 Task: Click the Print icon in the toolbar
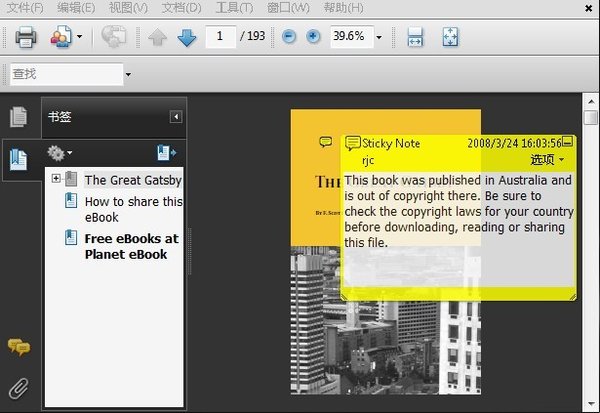25,38
